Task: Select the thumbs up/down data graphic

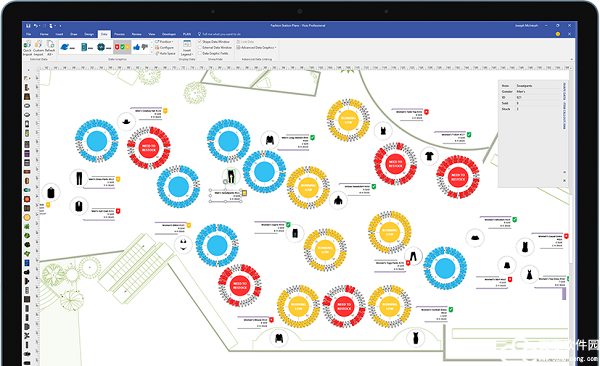Action: 140,47
